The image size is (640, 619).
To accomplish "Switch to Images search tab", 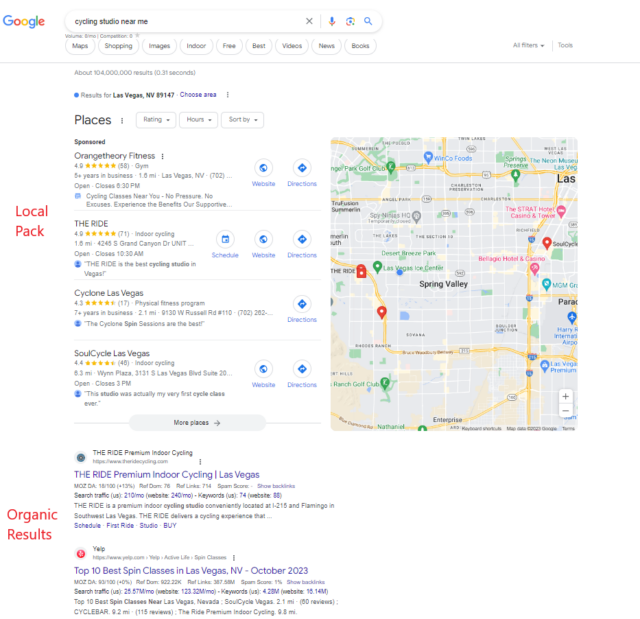I will tap(159, 46).
